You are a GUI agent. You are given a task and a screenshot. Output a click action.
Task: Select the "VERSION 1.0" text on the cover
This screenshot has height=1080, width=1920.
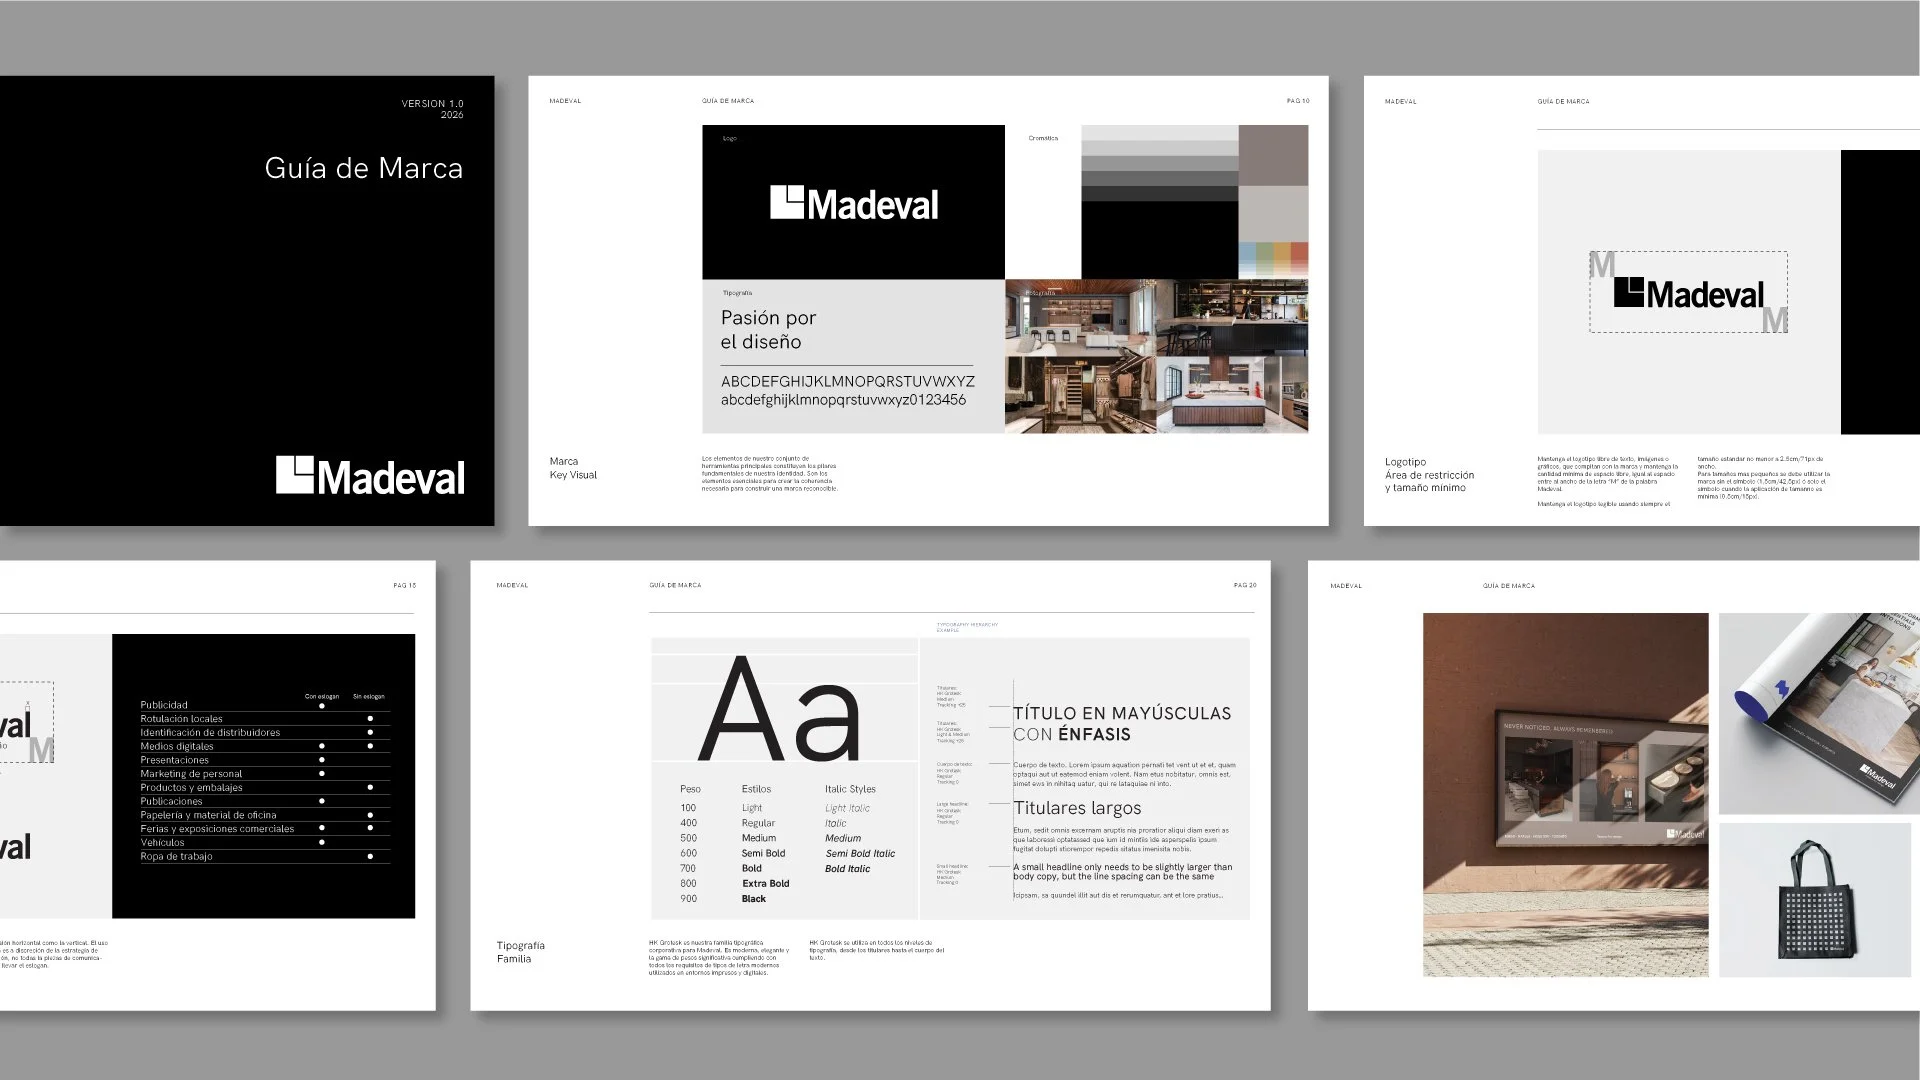pos(432,104)
